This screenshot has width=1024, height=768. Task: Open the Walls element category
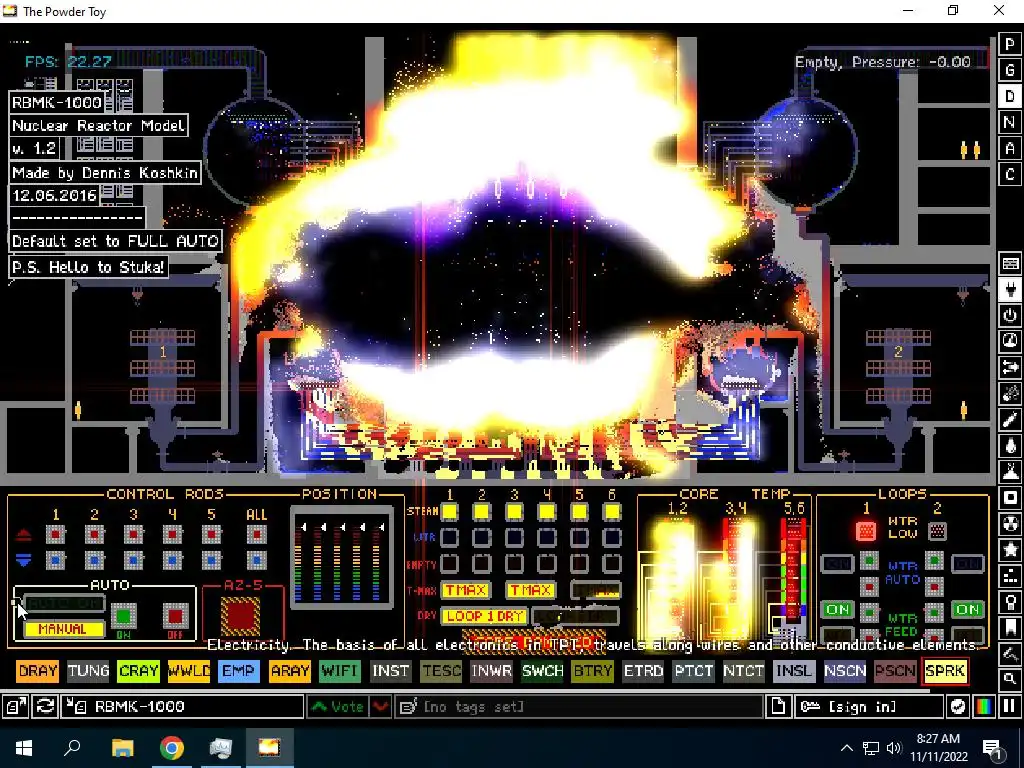[x=1010, y=263]
